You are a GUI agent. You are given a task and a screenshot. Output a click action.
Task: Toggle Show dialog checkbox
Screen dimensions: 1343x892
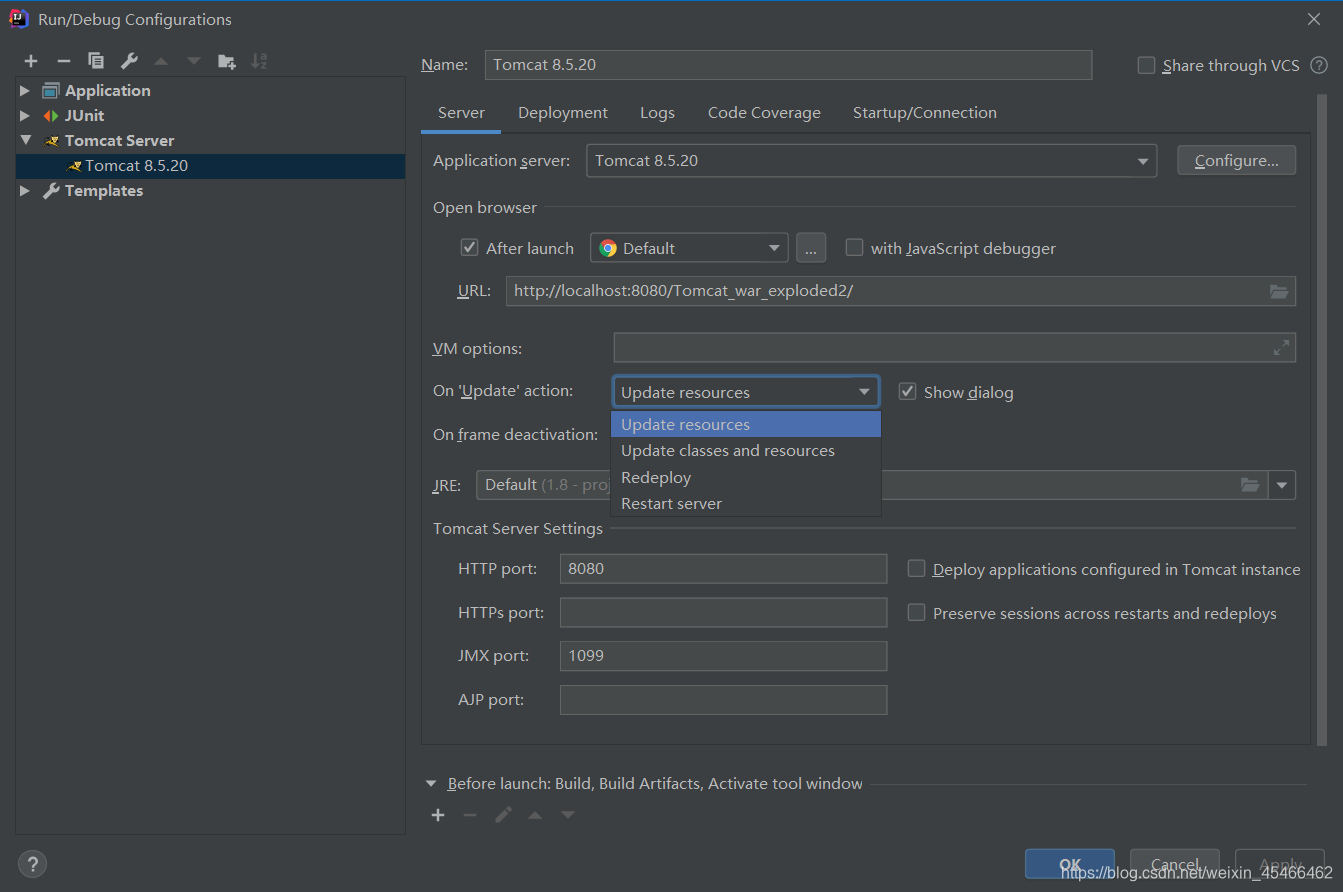point(907,391)
